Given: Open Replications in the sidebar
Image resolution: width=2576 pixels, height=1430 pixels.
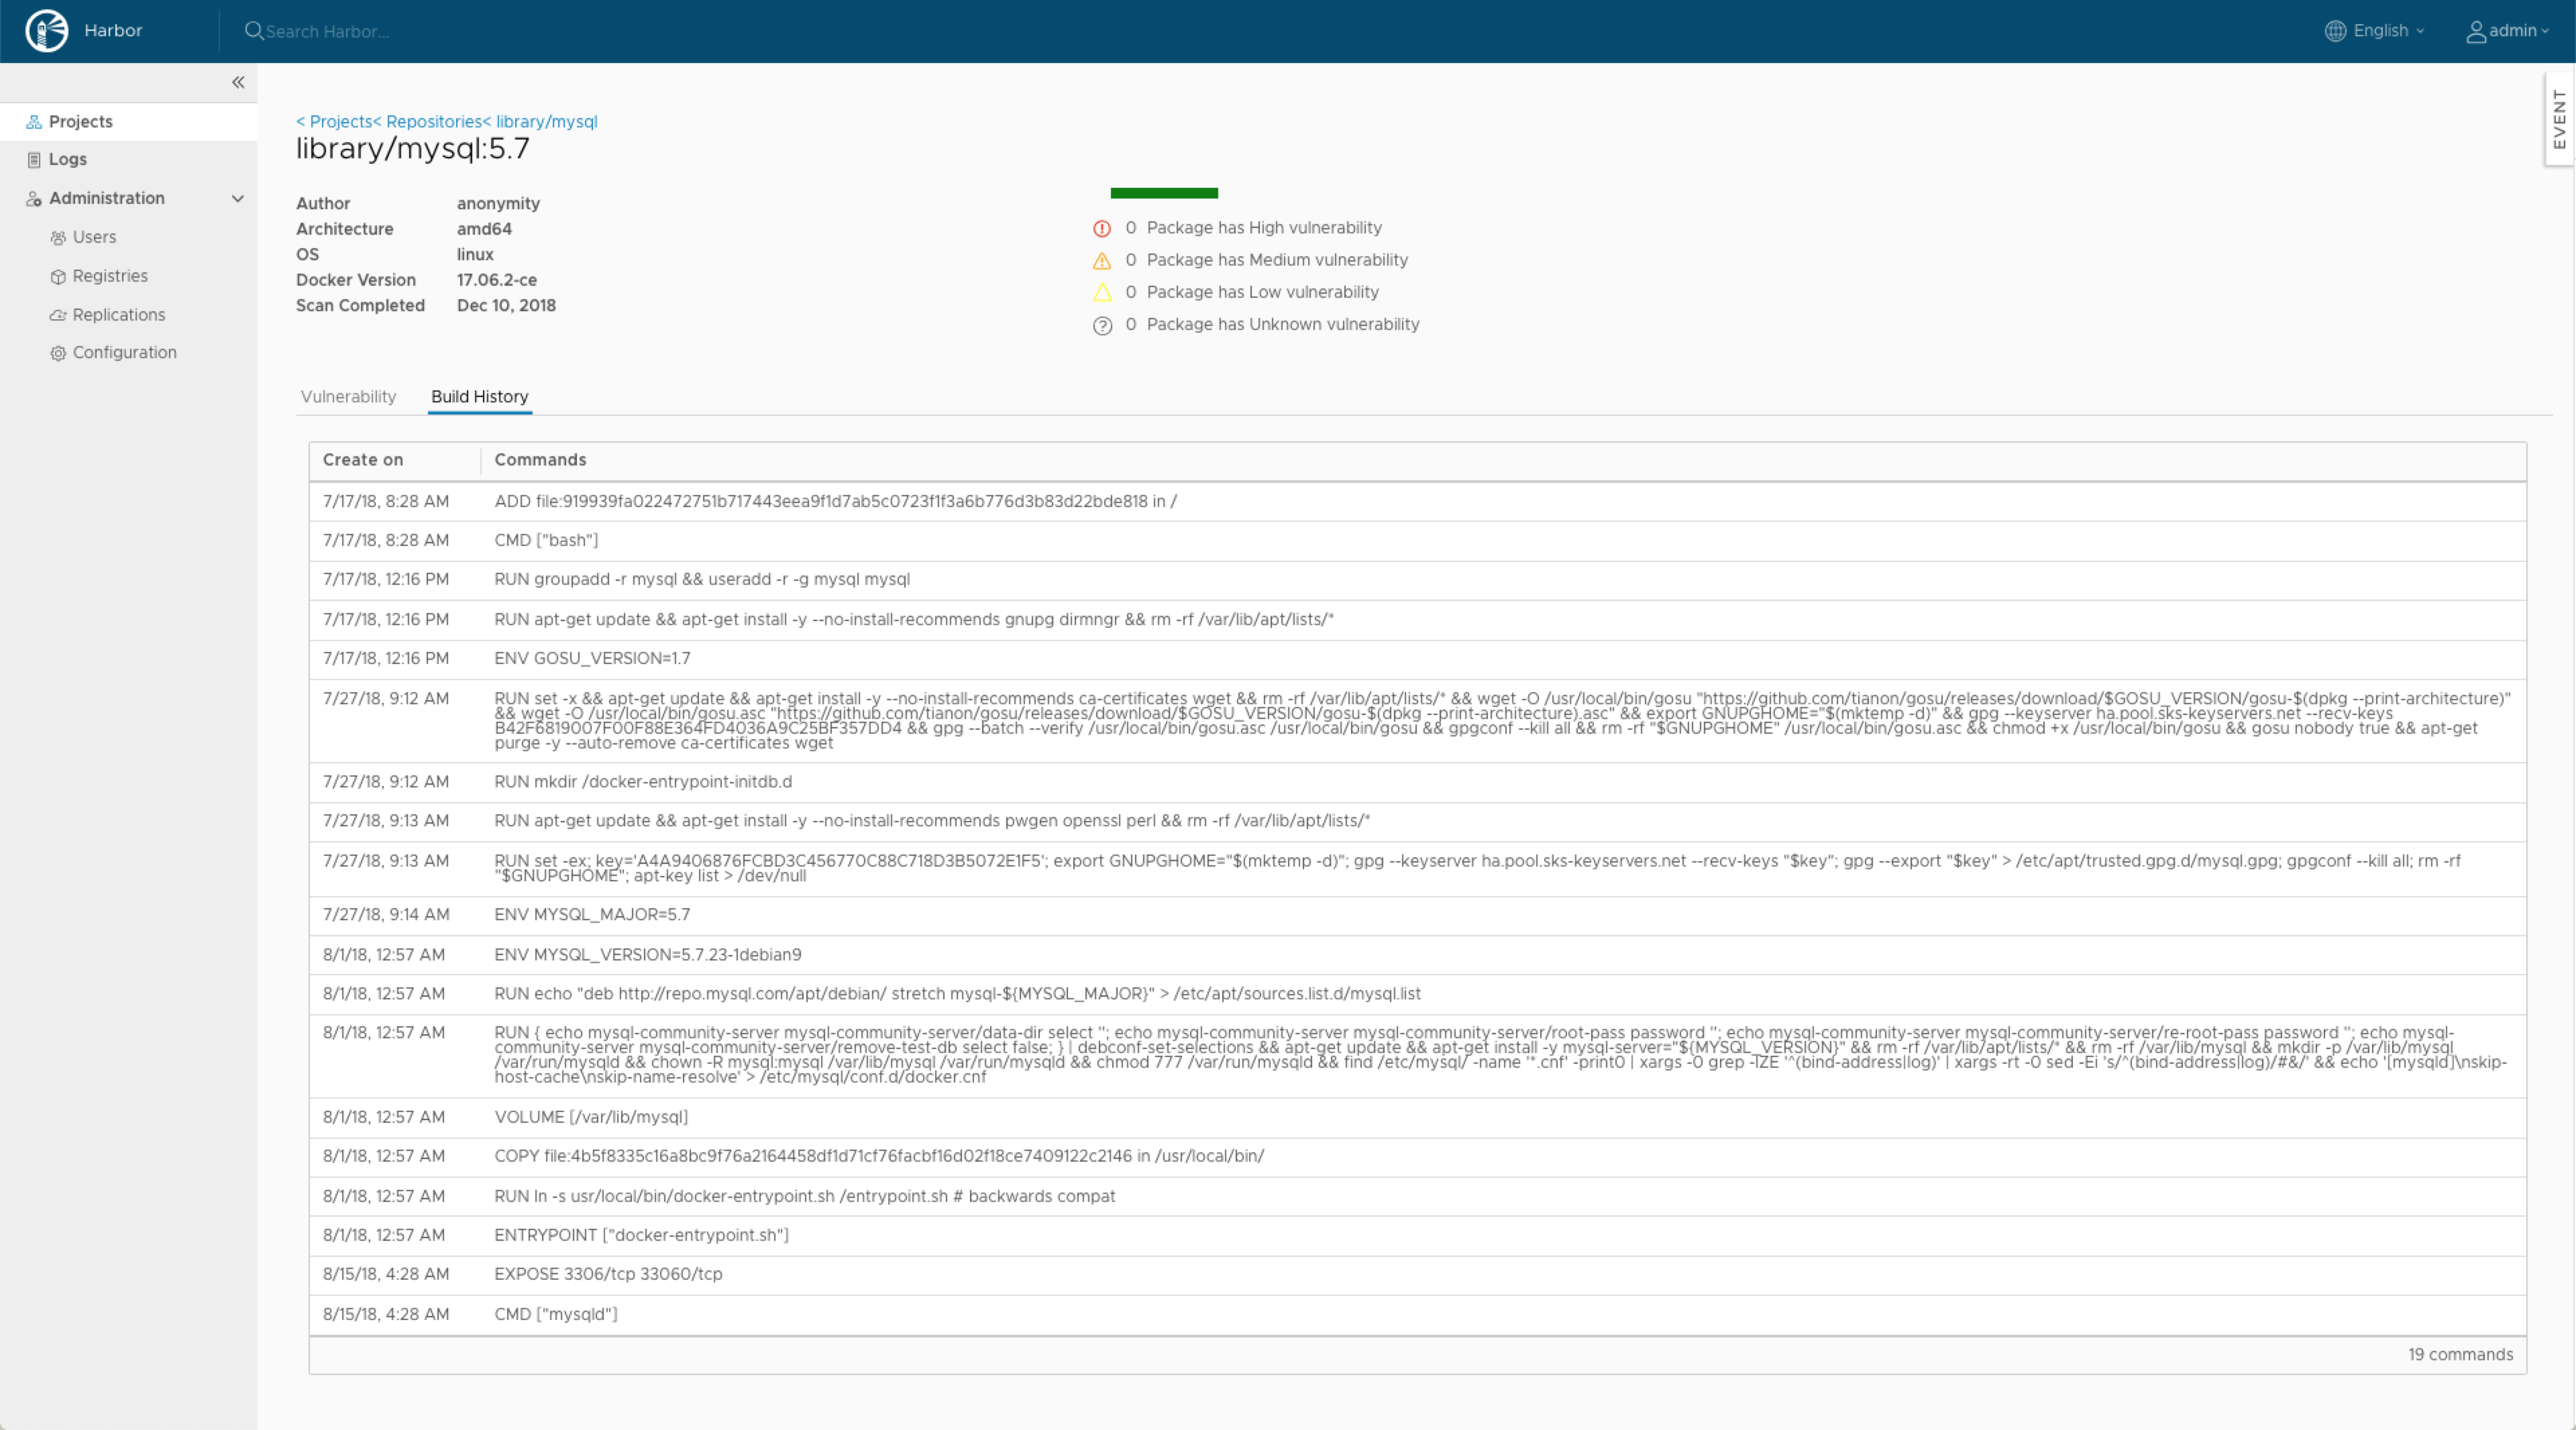Looking at the screenshot, I should click(118, 315).
